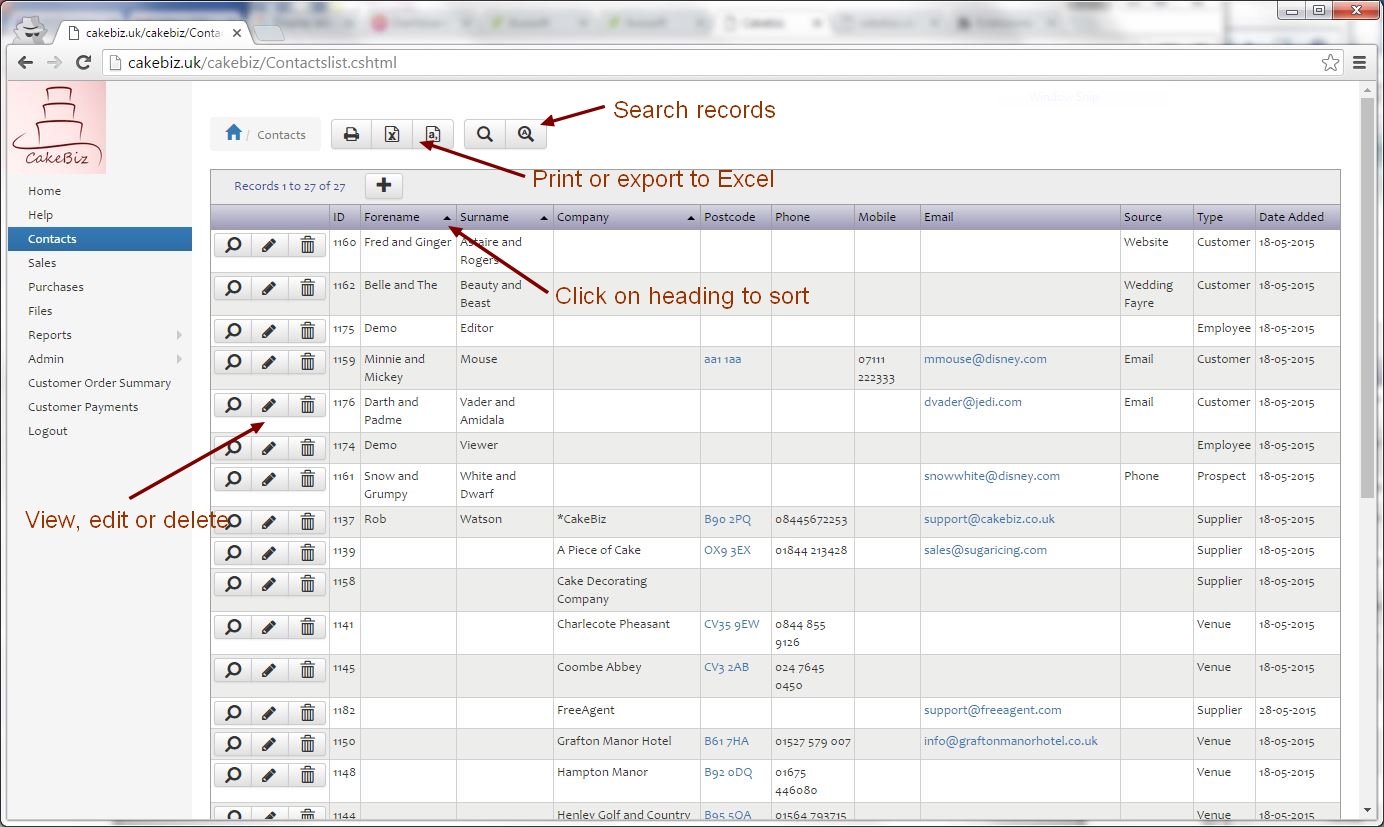This screenshot has width=1384, height=827.
Task: Select the Export to Excel icon
Action: [391, 134]
